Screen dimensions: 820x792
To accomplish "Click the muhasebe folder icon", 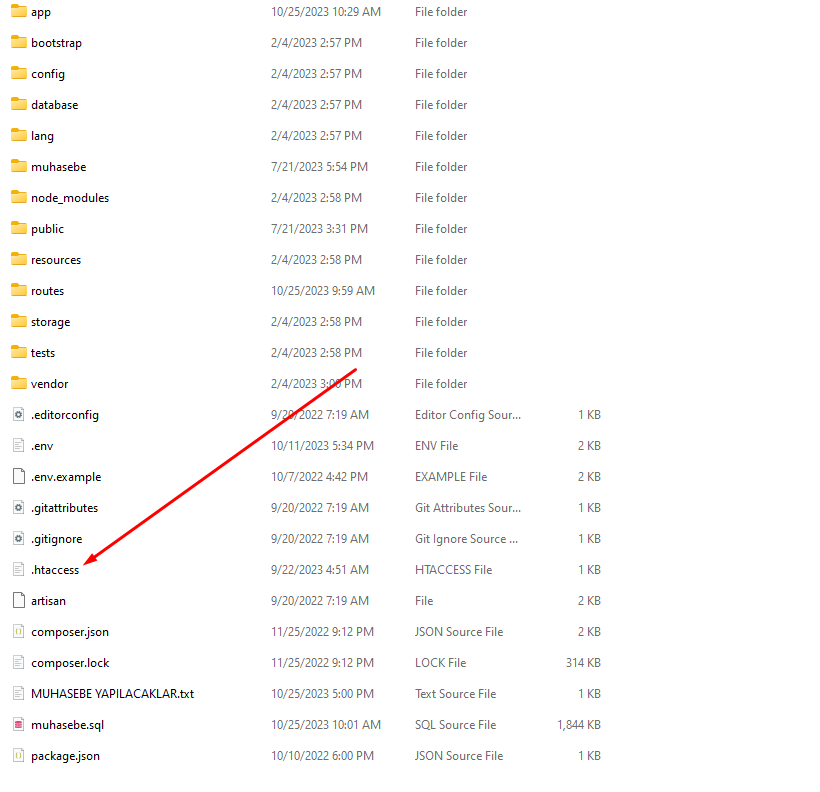I will 19,166.
